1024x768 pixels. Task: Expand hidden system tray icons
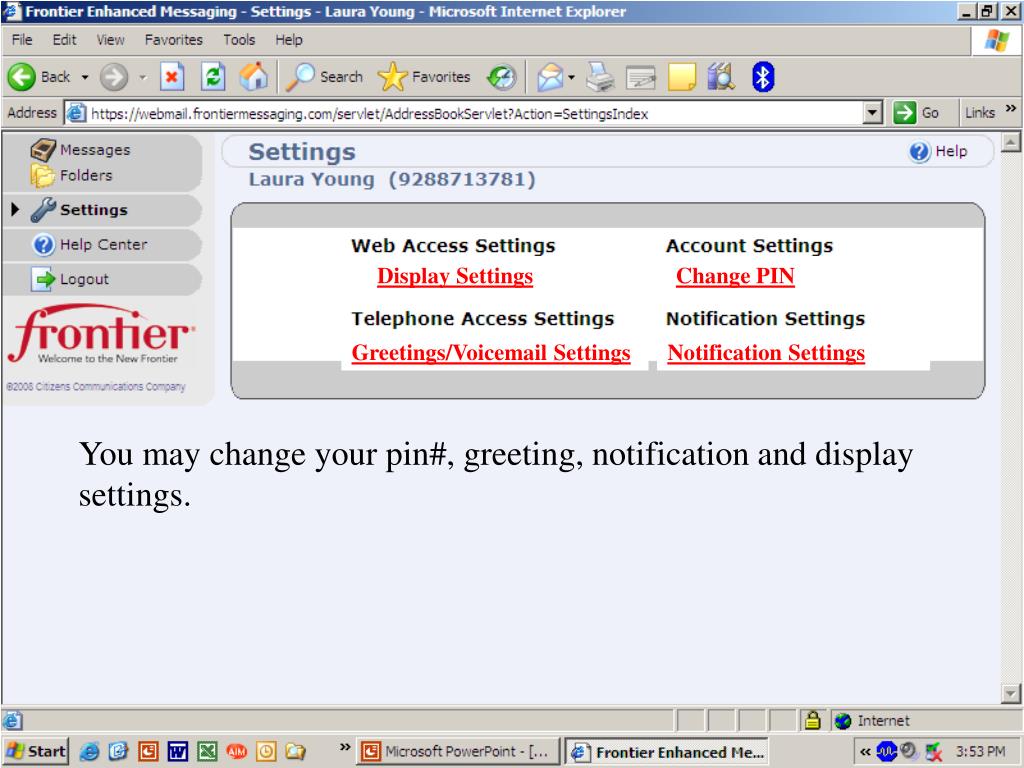click(x=865, y=752)
